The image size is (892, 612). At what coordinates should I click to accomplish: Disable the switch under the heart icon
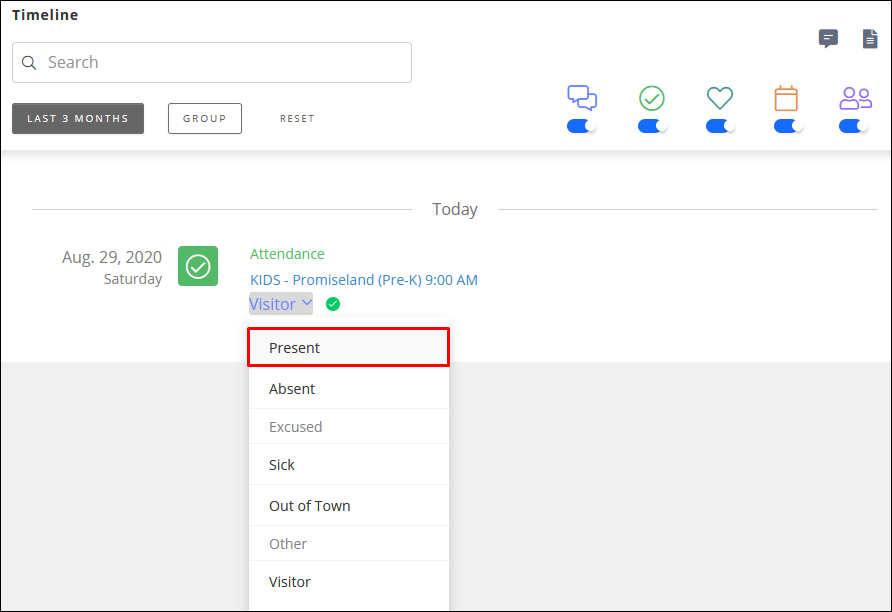720,126
